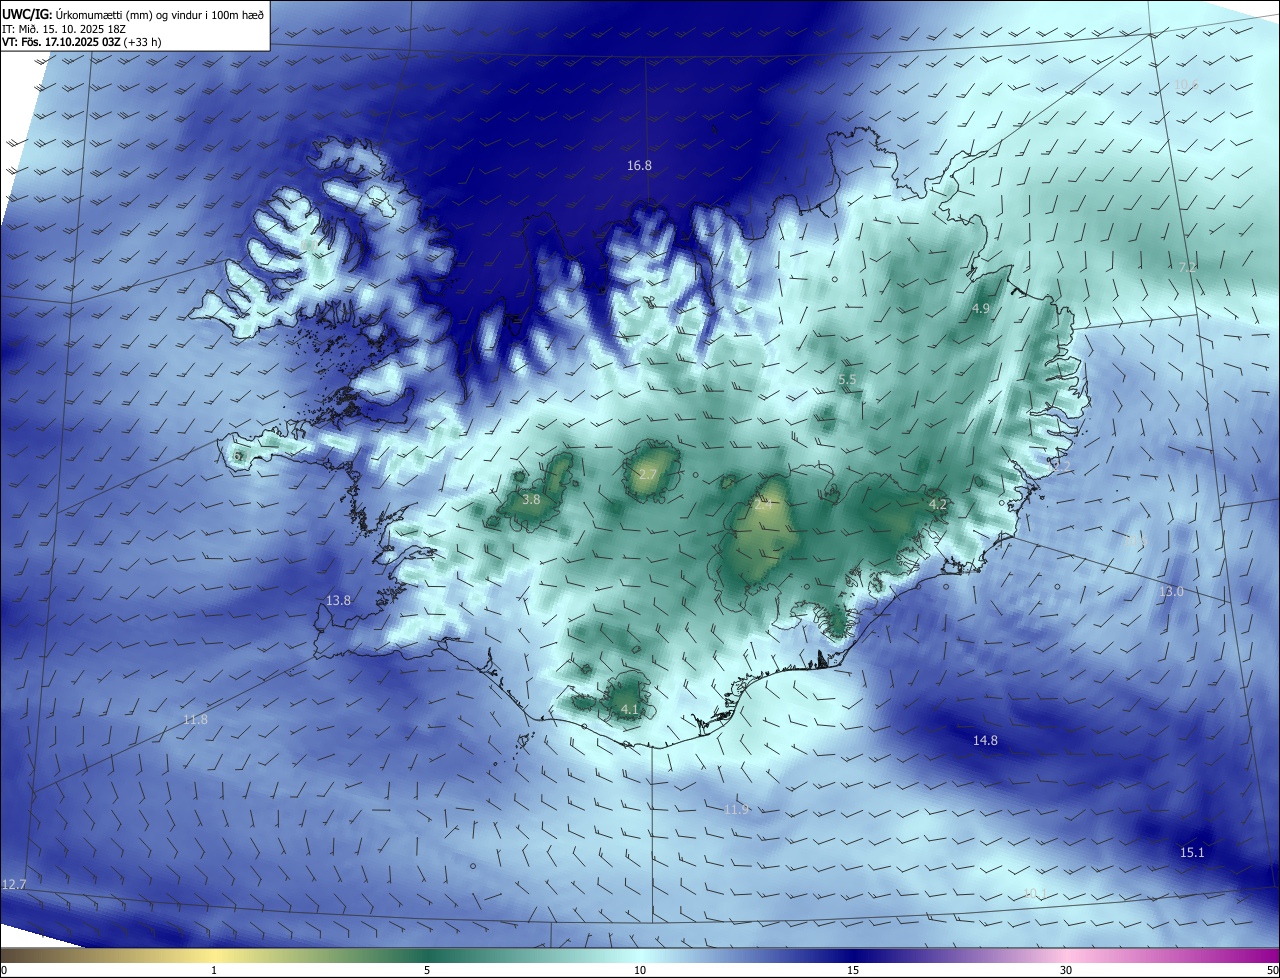Click the 30 tick label on the color scale
Screen dimensions: 1280x978
[1066, 970]
